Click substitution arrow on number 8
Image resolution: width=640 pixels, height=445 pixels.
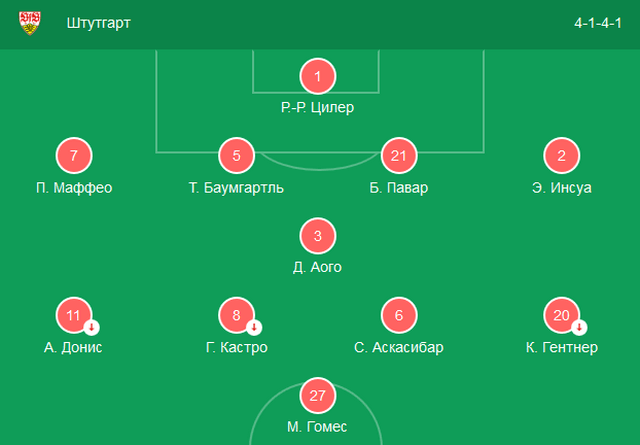point(254,327)
